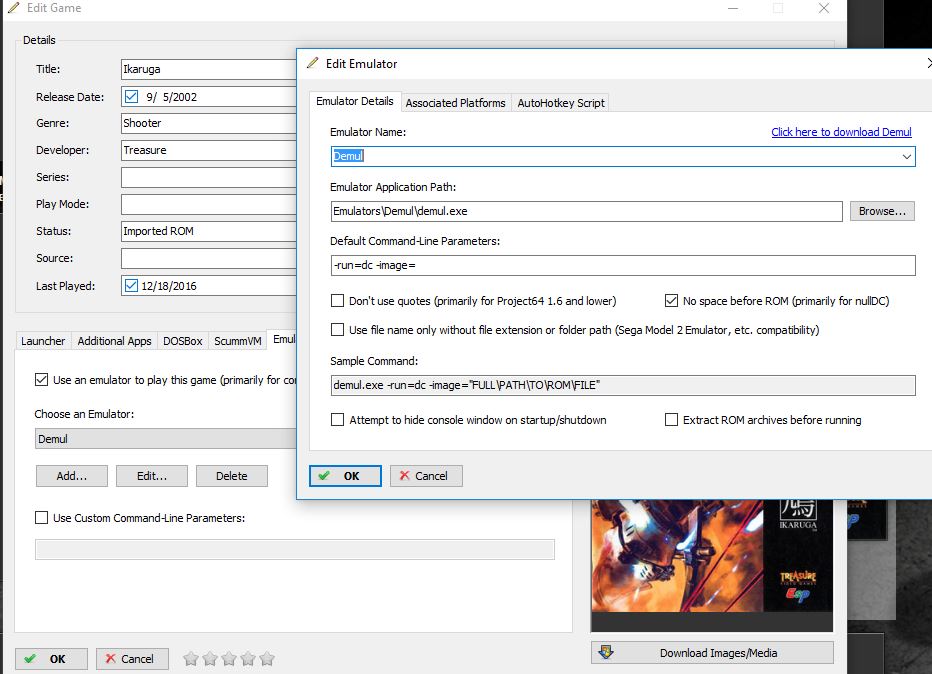
Task: Set rating to four stars in Edit Game
Action: [248, 659]
